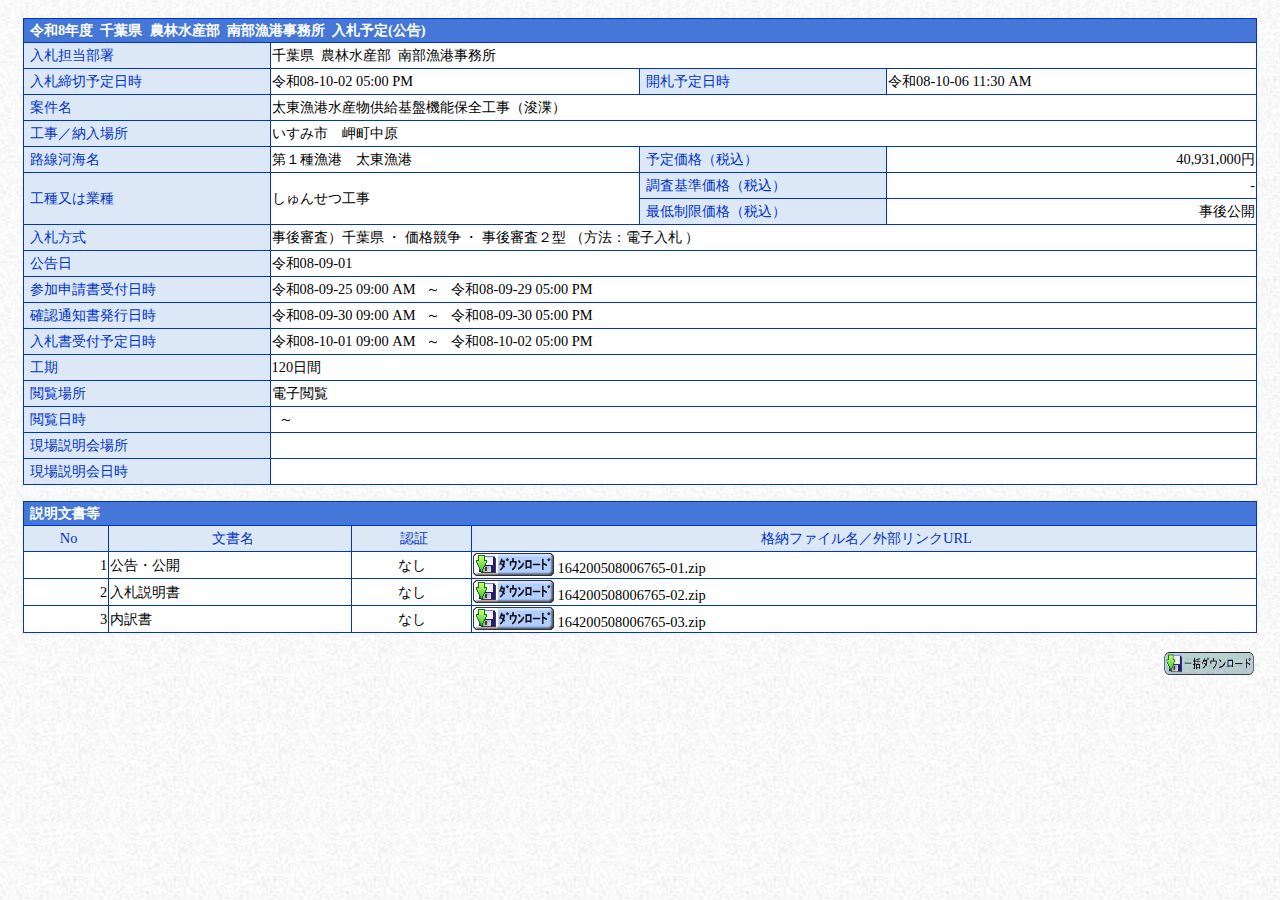Click the 入札書受付予定日時 label
The width and height of the screenshot is (1280, 900).
(x=147, y=341)
